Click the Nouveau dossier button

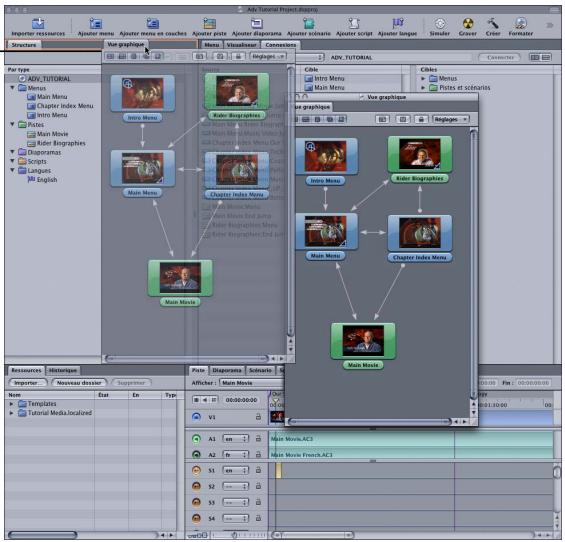(x=79, y=383)
